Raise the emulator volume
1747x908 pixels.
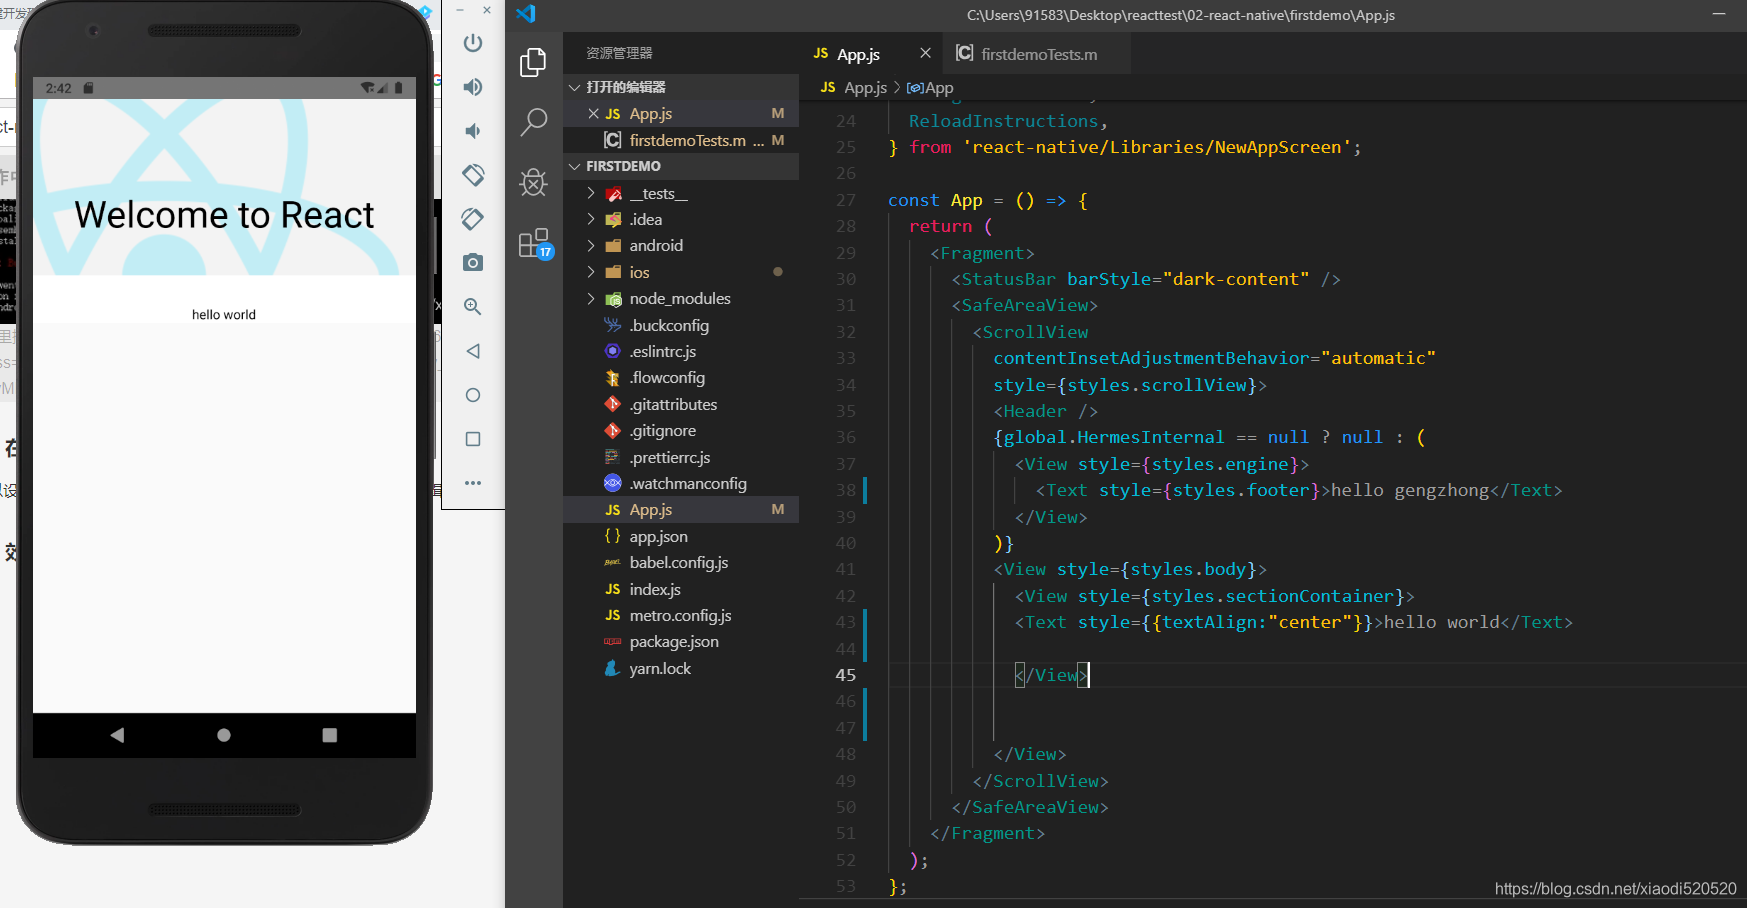point(473,87)
